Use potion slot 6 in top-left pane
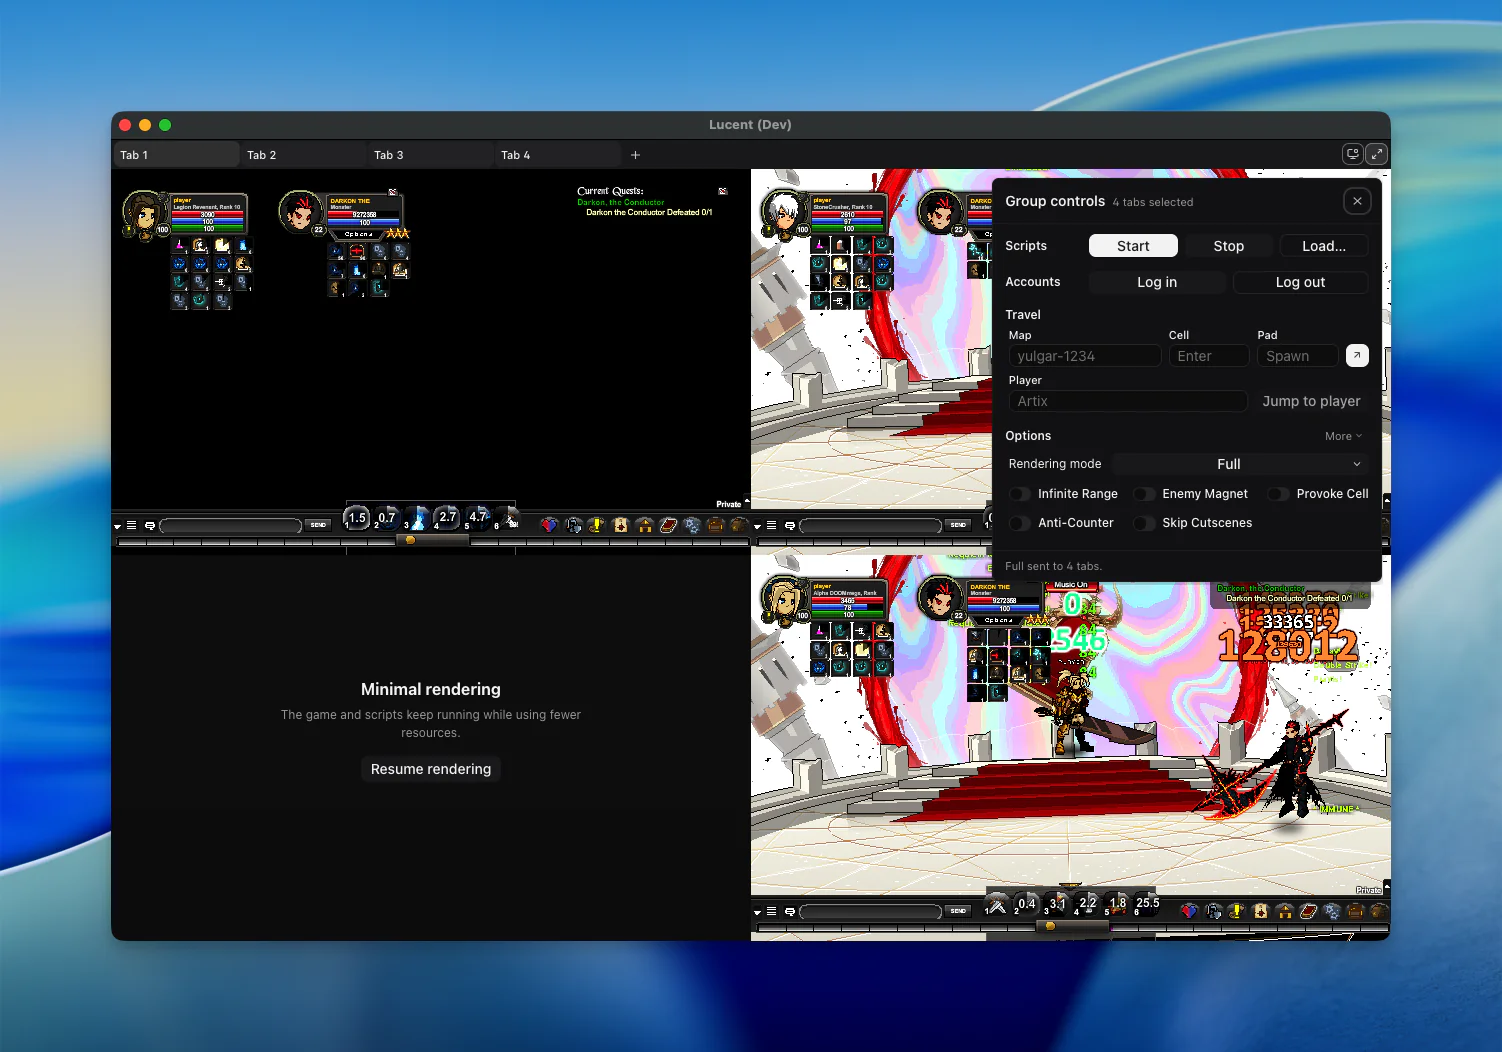Viewport: 1502px width, 1052px height. coord(508,517)
